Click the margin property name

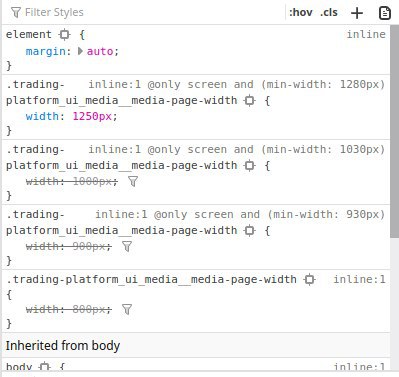coord(46,51)
